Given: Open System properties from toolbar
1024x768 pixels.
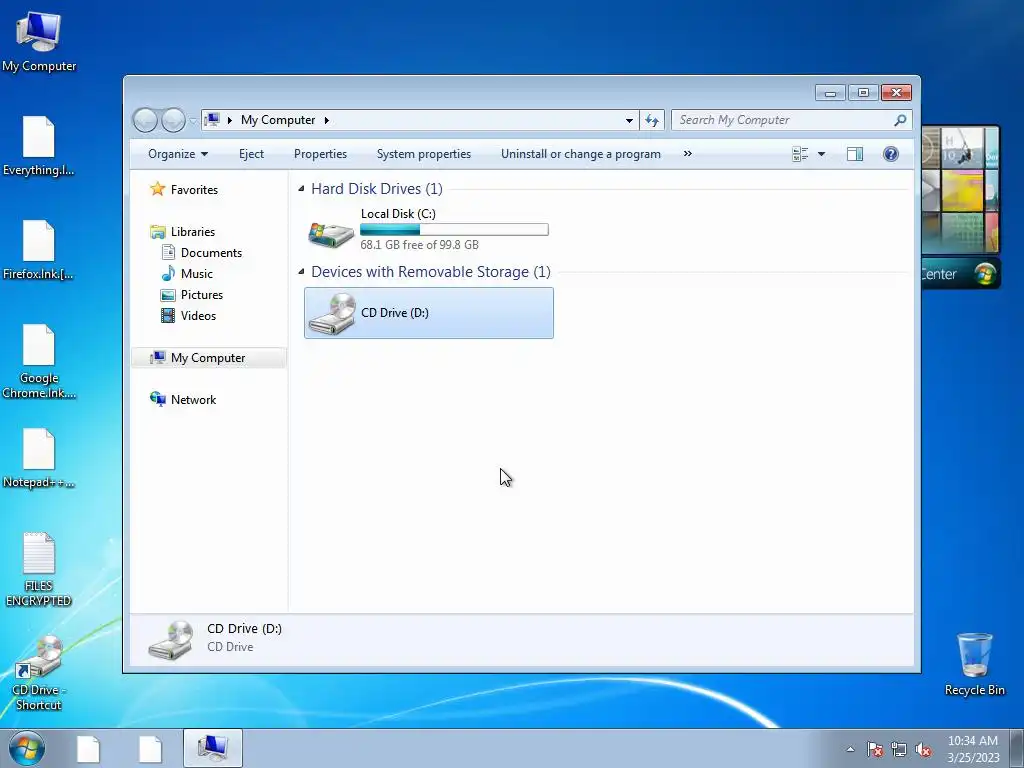Looking at the screenshot, I should (x=424, y=154).
